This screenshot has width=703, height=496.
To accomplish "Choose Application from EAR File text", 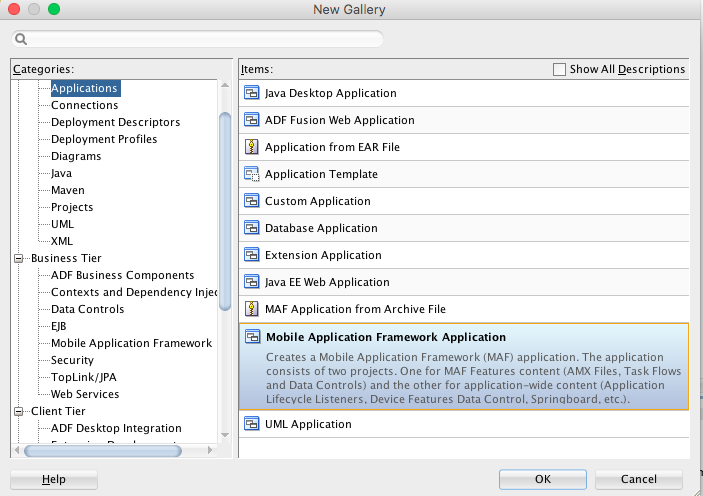I will coord(332,147).
